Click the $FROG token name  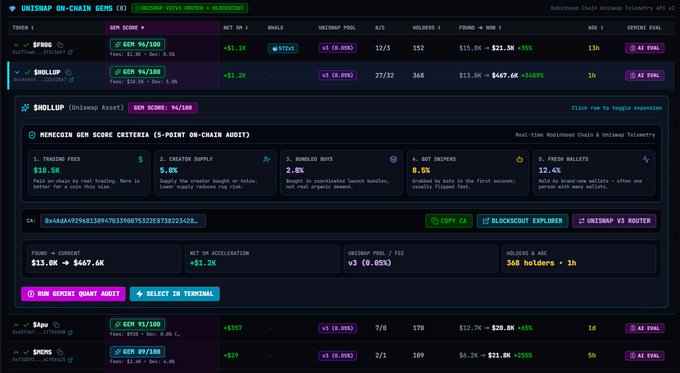point(42,45)
